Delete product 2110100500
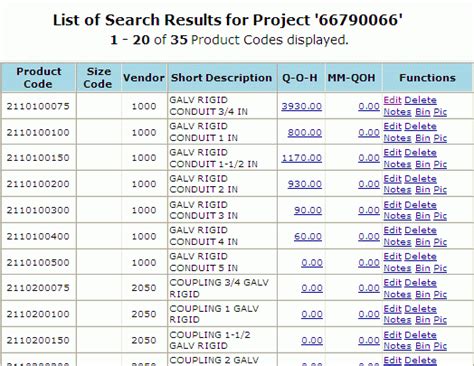 [420, 257]
